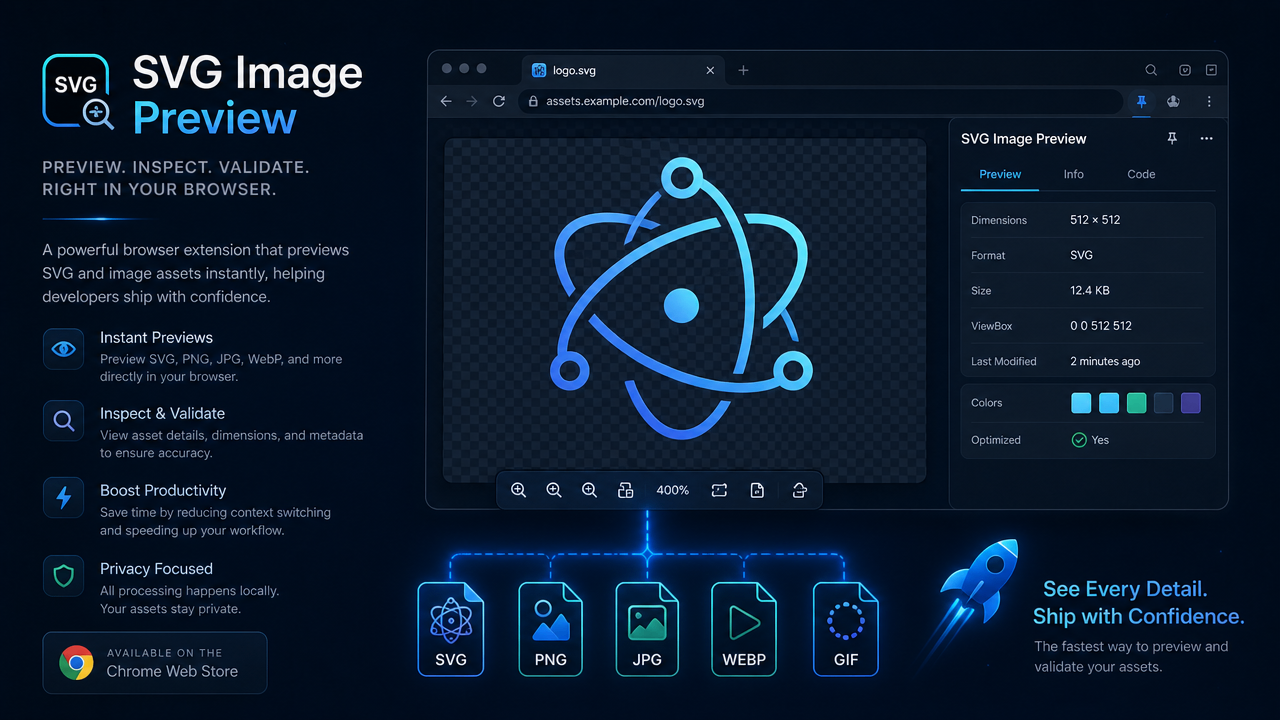Click the document page icon in the zoom toolbar
The width and height of the screenshot is (1280, 720).
757,490
